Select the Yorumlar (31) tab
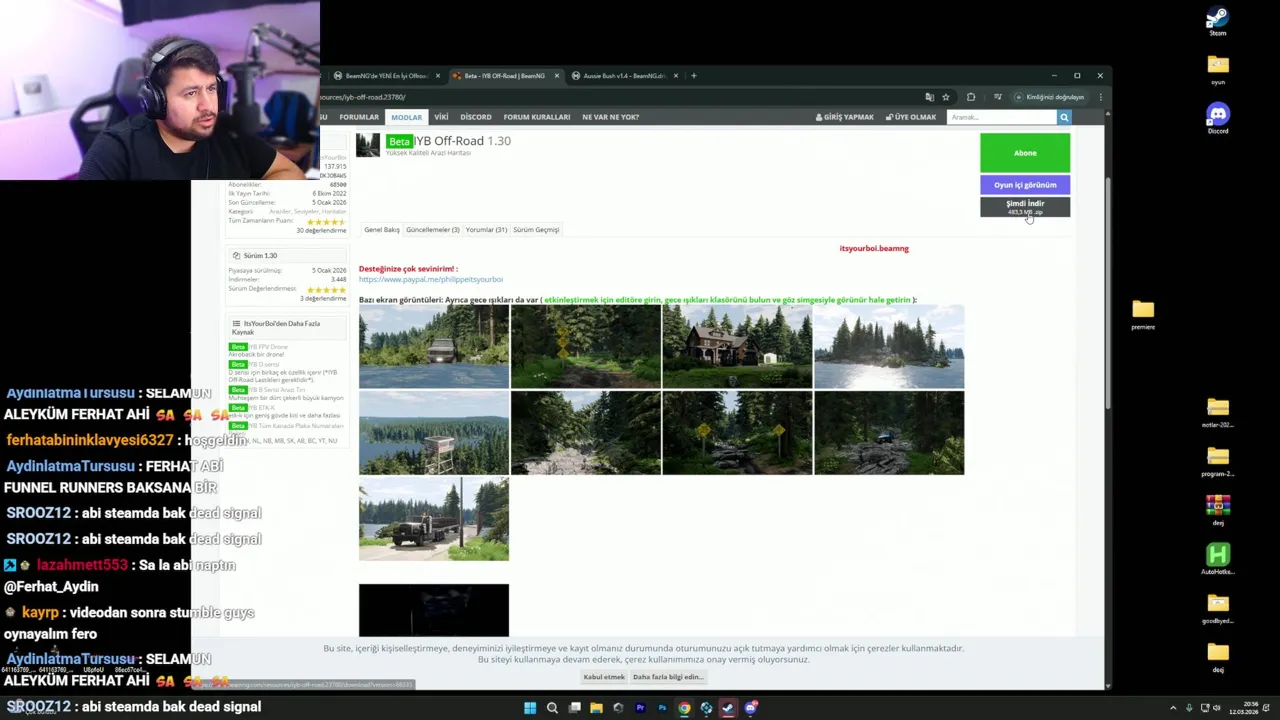The width and height of the screenshot is (1280, 720). pos(487,230)
